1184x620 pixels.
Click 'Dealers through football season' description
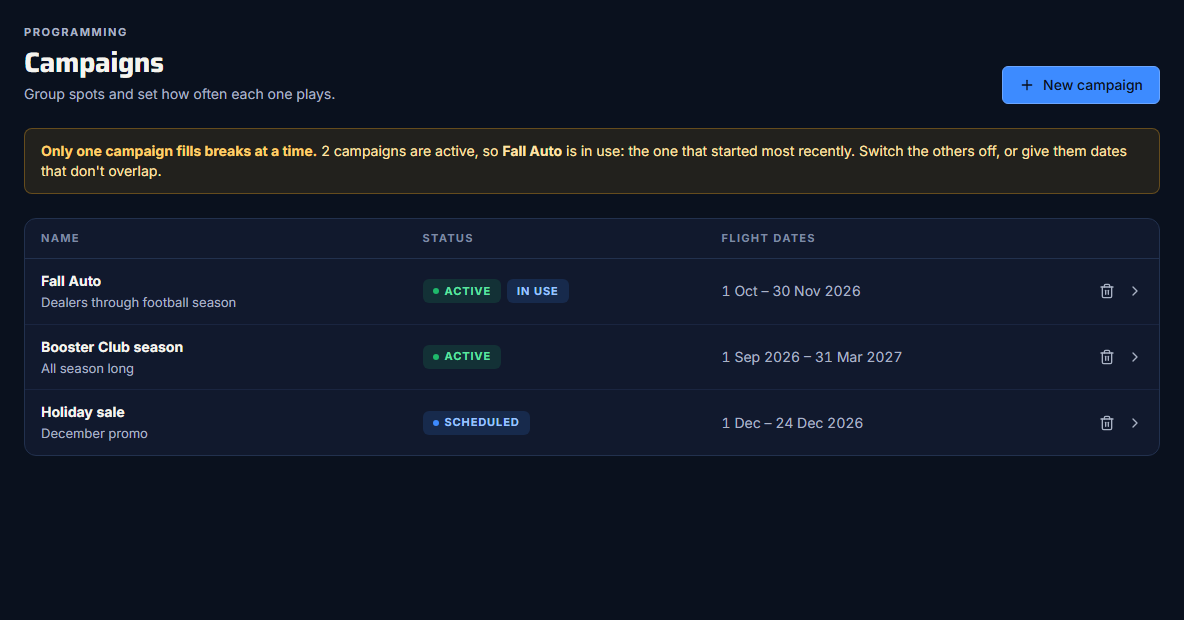click(138, 303)
